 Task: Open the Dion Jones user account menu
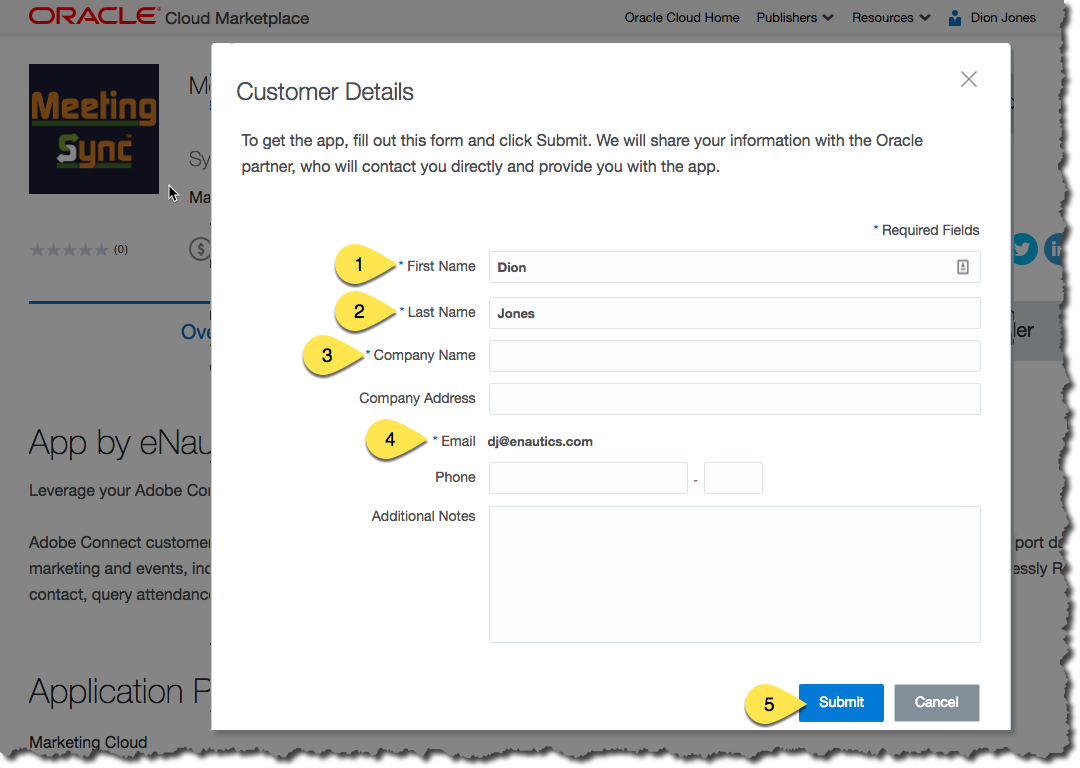[x=1003, y=17]
